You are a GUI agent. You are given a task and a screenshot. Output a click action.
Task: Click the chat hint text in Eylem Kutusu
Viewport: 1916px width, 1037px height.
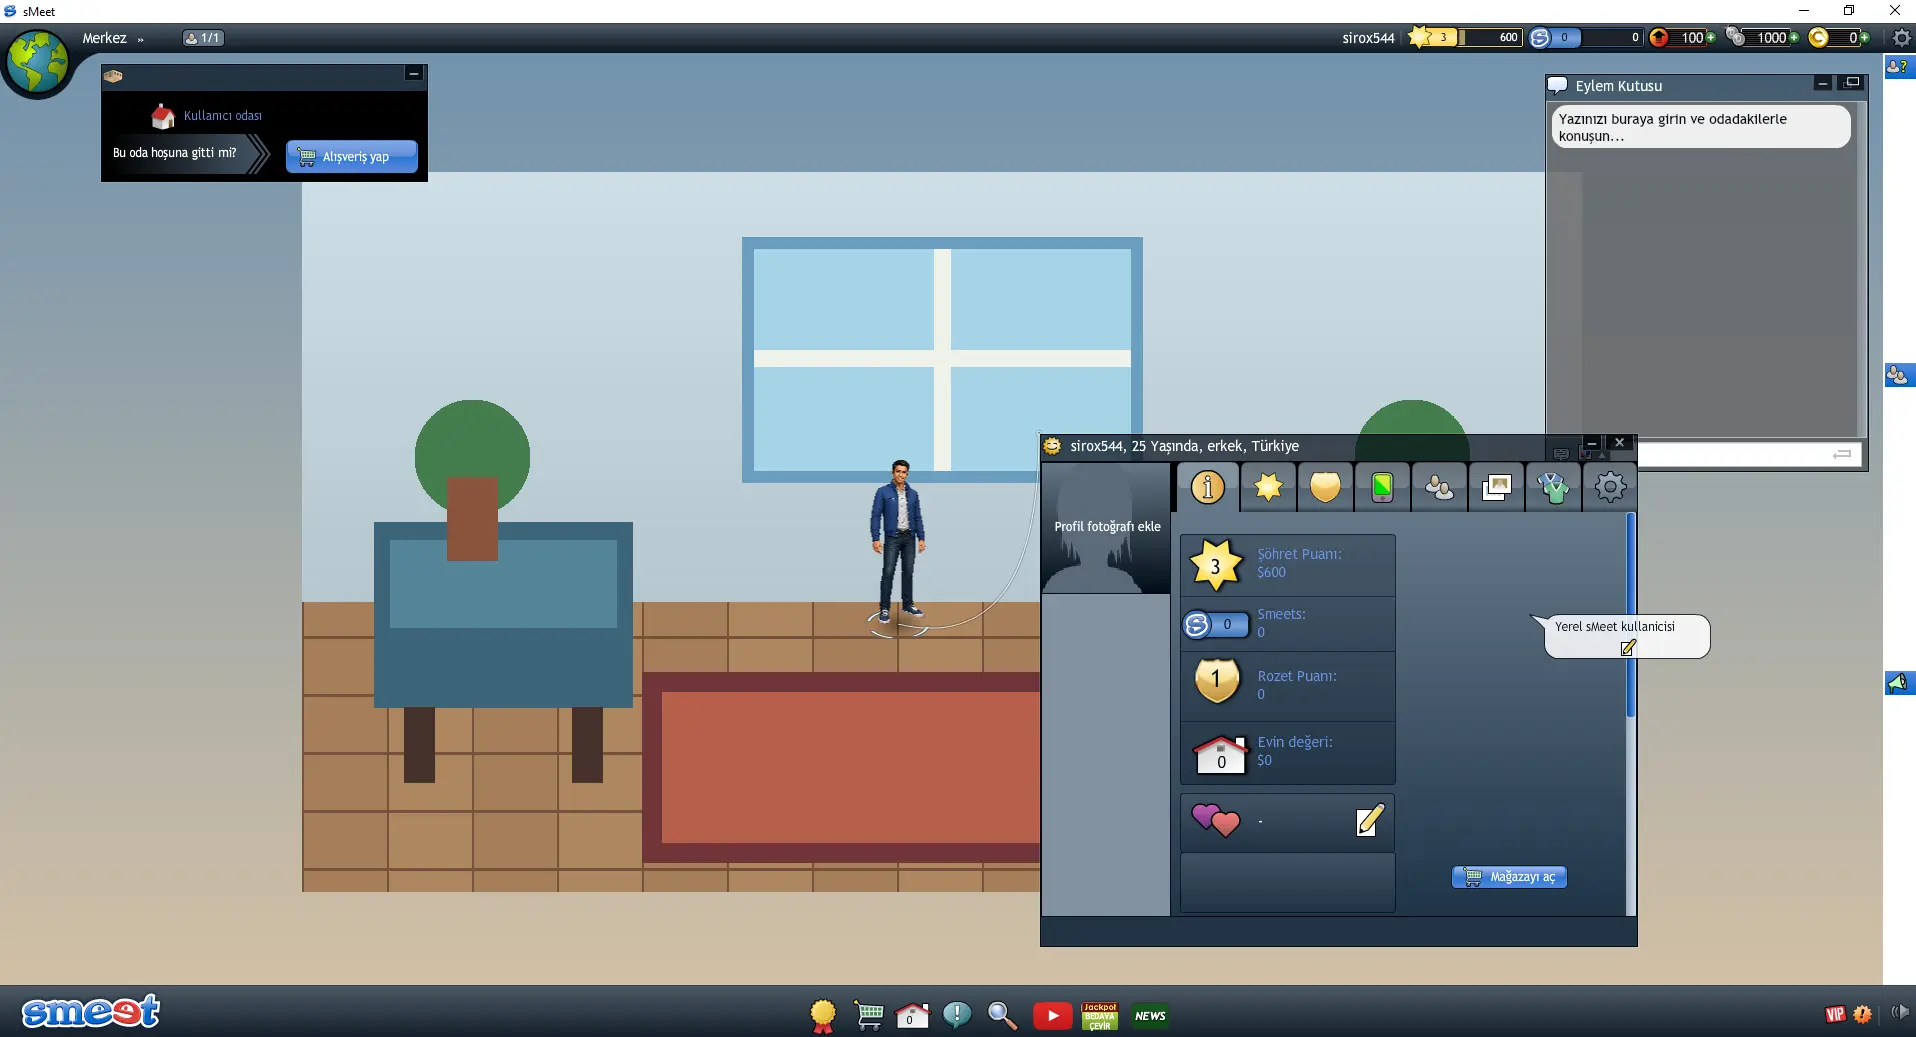(x=1700, y=127)
